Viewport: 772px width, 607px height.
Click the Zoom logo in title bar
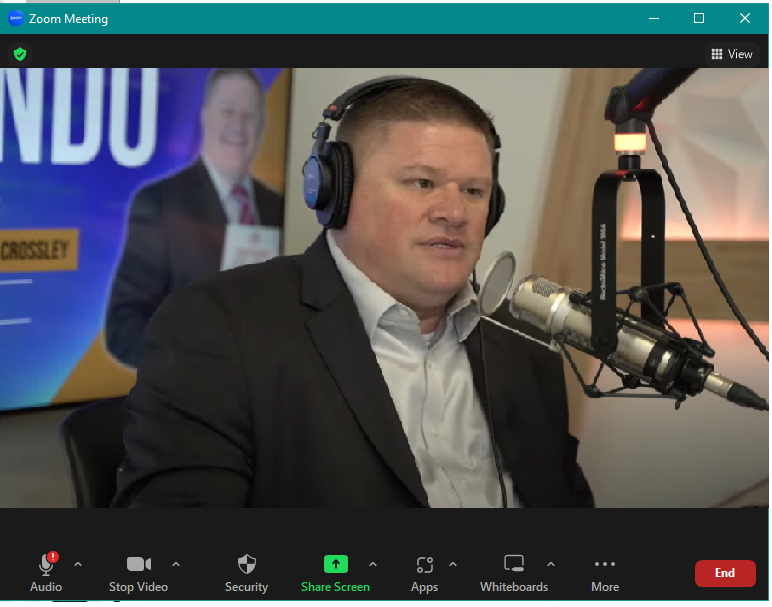(15, 18)
